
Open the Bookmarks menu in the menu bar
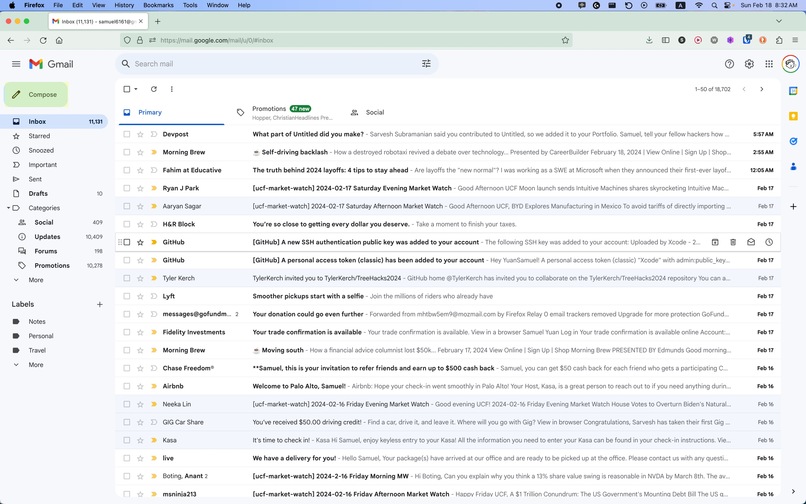click(158, 5)
